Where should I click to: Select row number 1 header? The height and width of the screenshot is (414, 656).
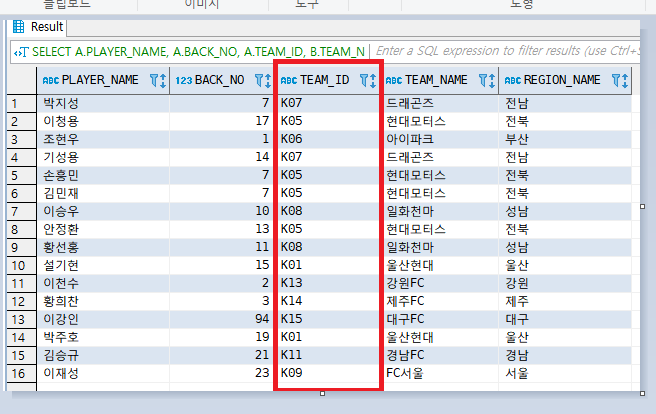click(x=22, y=103)
